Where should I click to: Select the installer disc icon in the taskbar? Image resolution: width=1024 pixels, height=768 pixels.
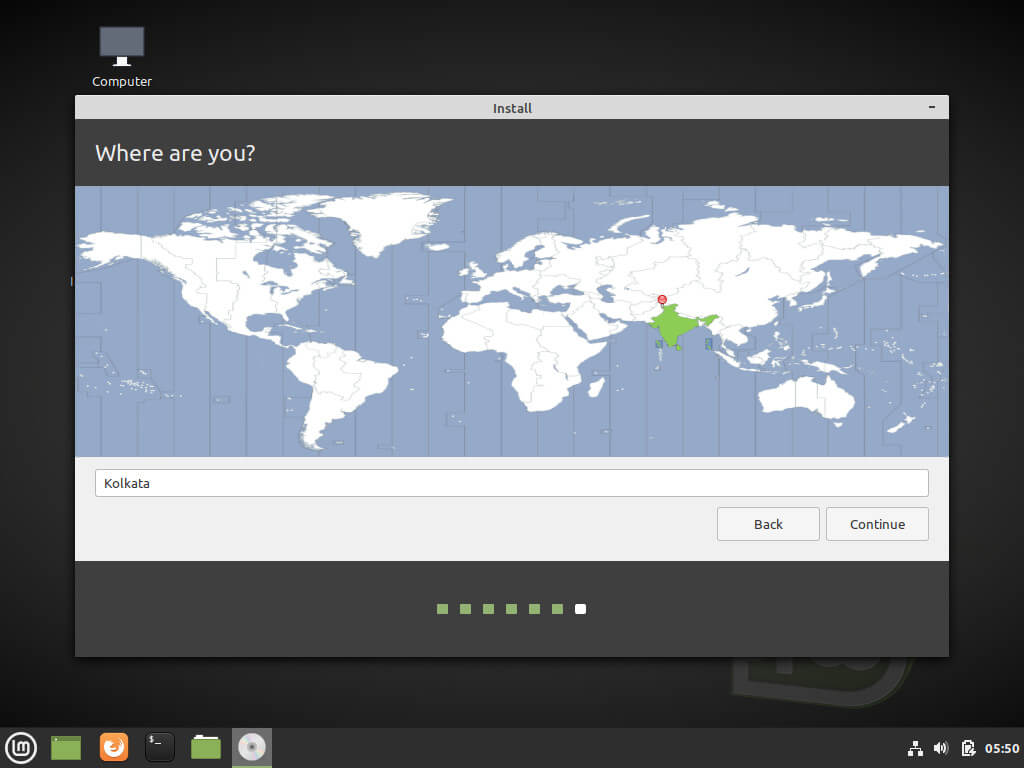[252, 747]
